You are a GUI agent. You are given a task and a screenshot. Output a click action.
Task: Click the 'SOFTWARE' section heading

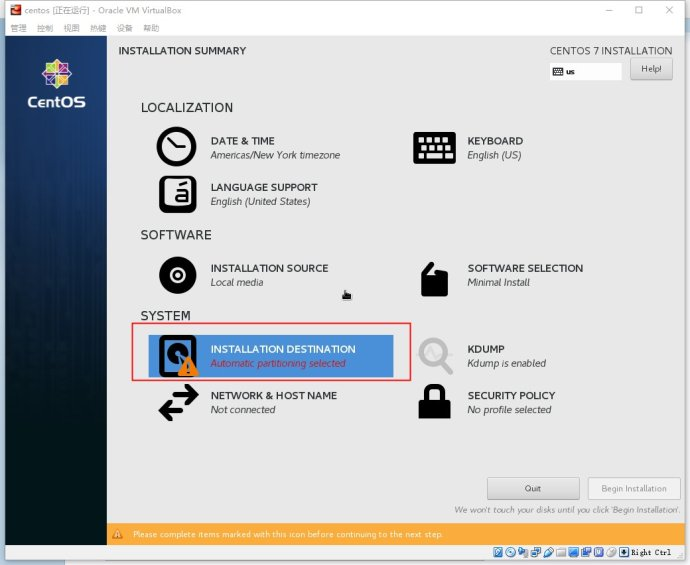tap(176, 235)
